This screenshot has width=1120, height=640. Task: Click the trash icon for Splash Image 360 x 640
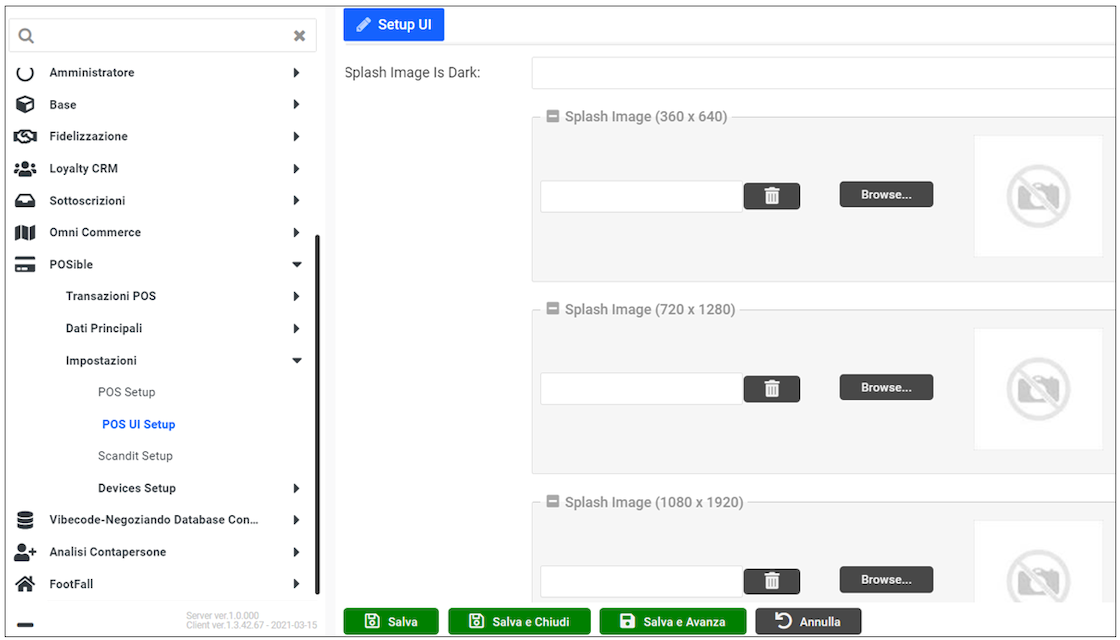(x=771, y=196)
